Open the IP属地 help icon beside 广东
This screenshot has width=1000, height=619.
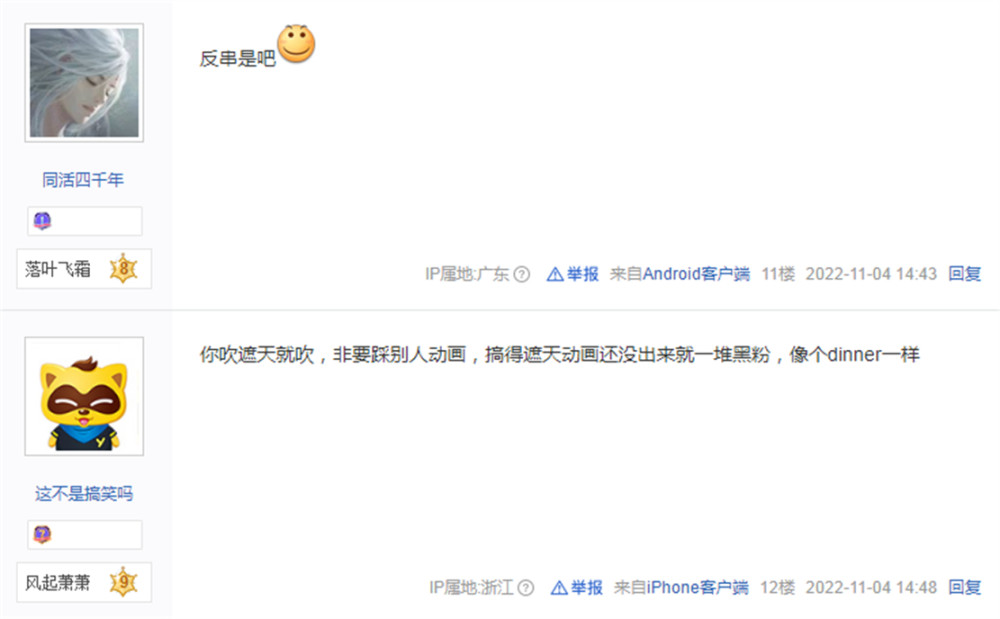(x=522, y=274)
